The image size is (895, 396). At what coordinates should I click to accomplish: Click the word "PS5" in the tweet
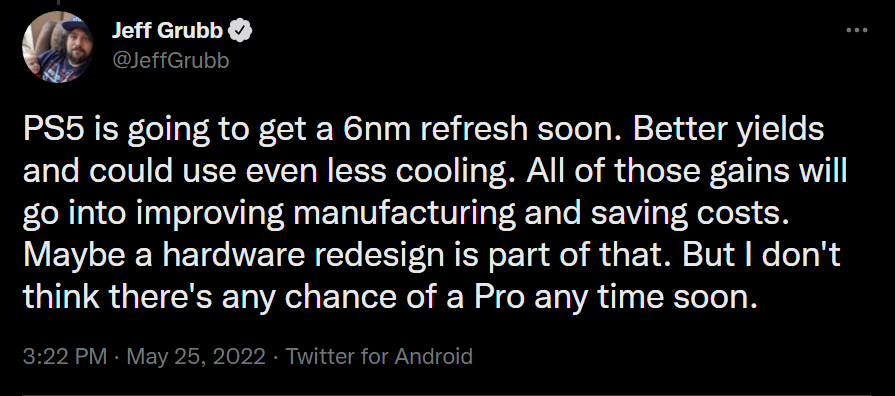[x=48, y=130]
